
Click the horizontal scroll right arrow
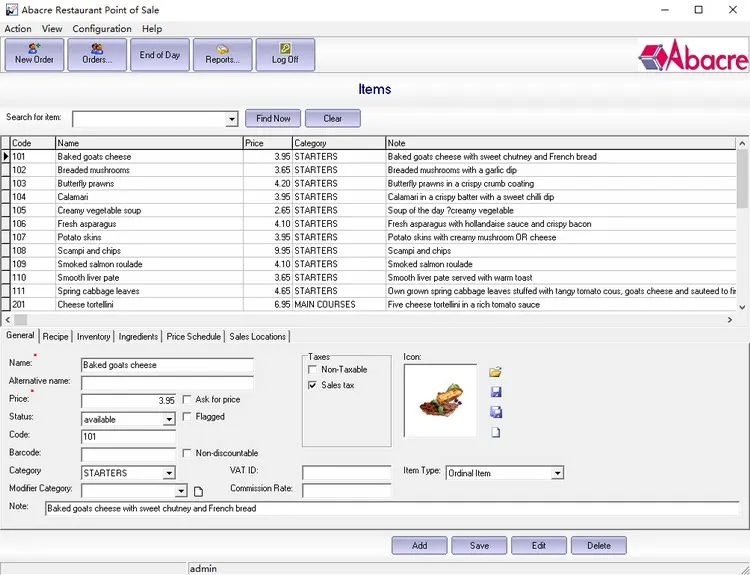(x=730, y=320)
